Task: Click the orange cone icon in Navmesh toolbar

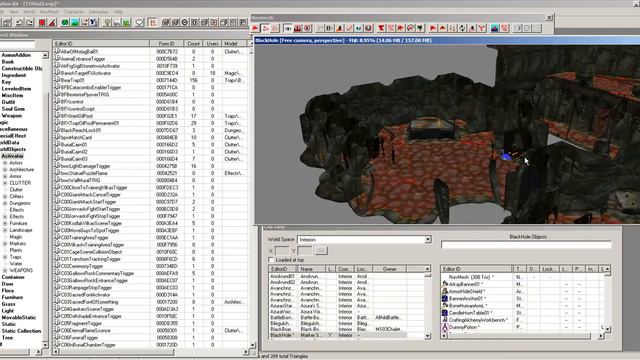Action: tap(339, 28)
